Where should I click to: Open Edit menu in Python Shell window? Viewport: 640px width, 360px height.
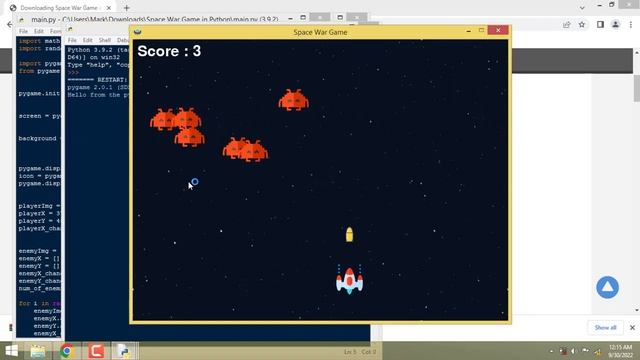[x=87, y=40]
